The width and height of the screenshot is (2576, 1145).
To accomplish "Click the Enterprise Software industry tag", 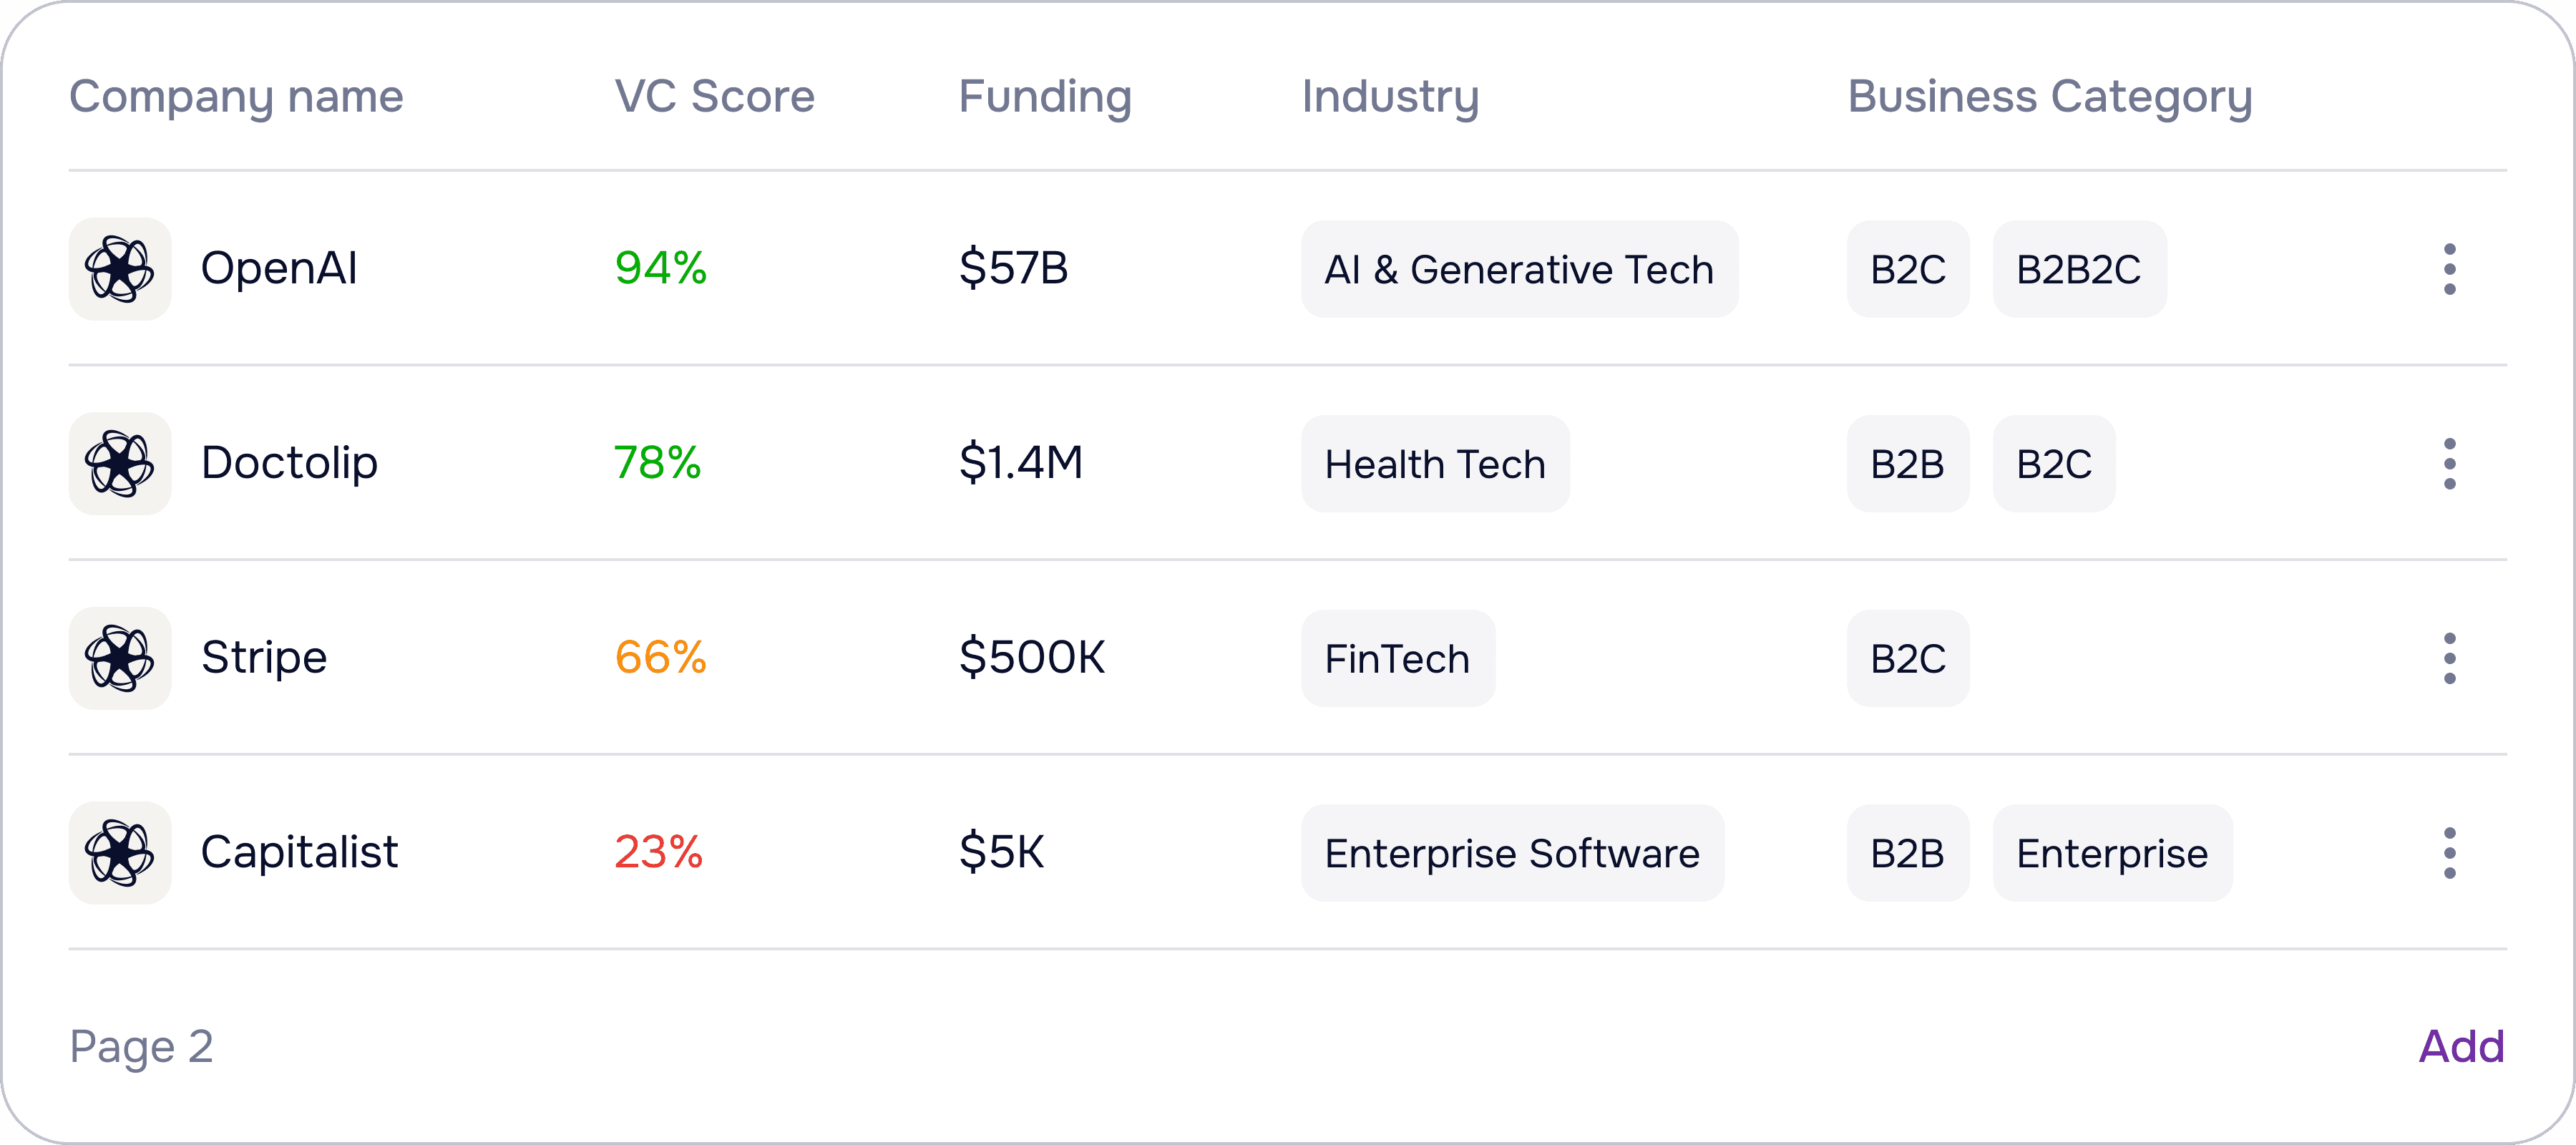I will point(1512,853).
